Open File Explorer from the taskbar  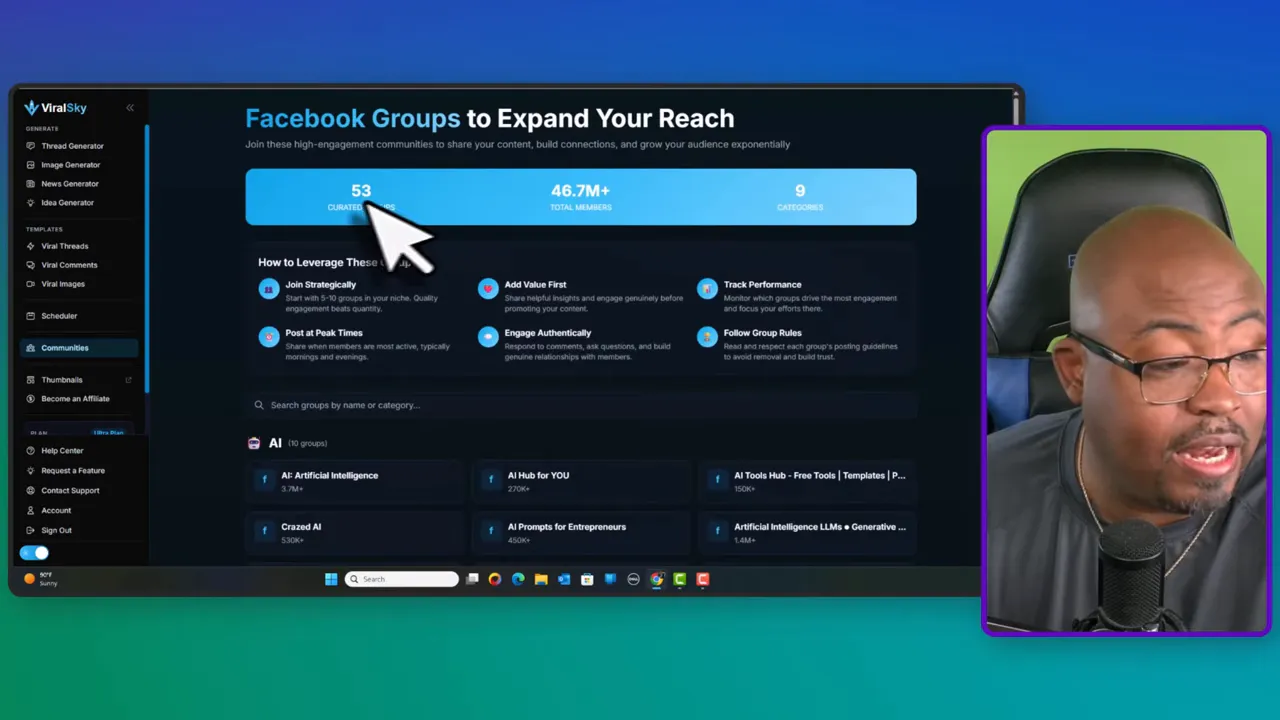tap(541, 579)
